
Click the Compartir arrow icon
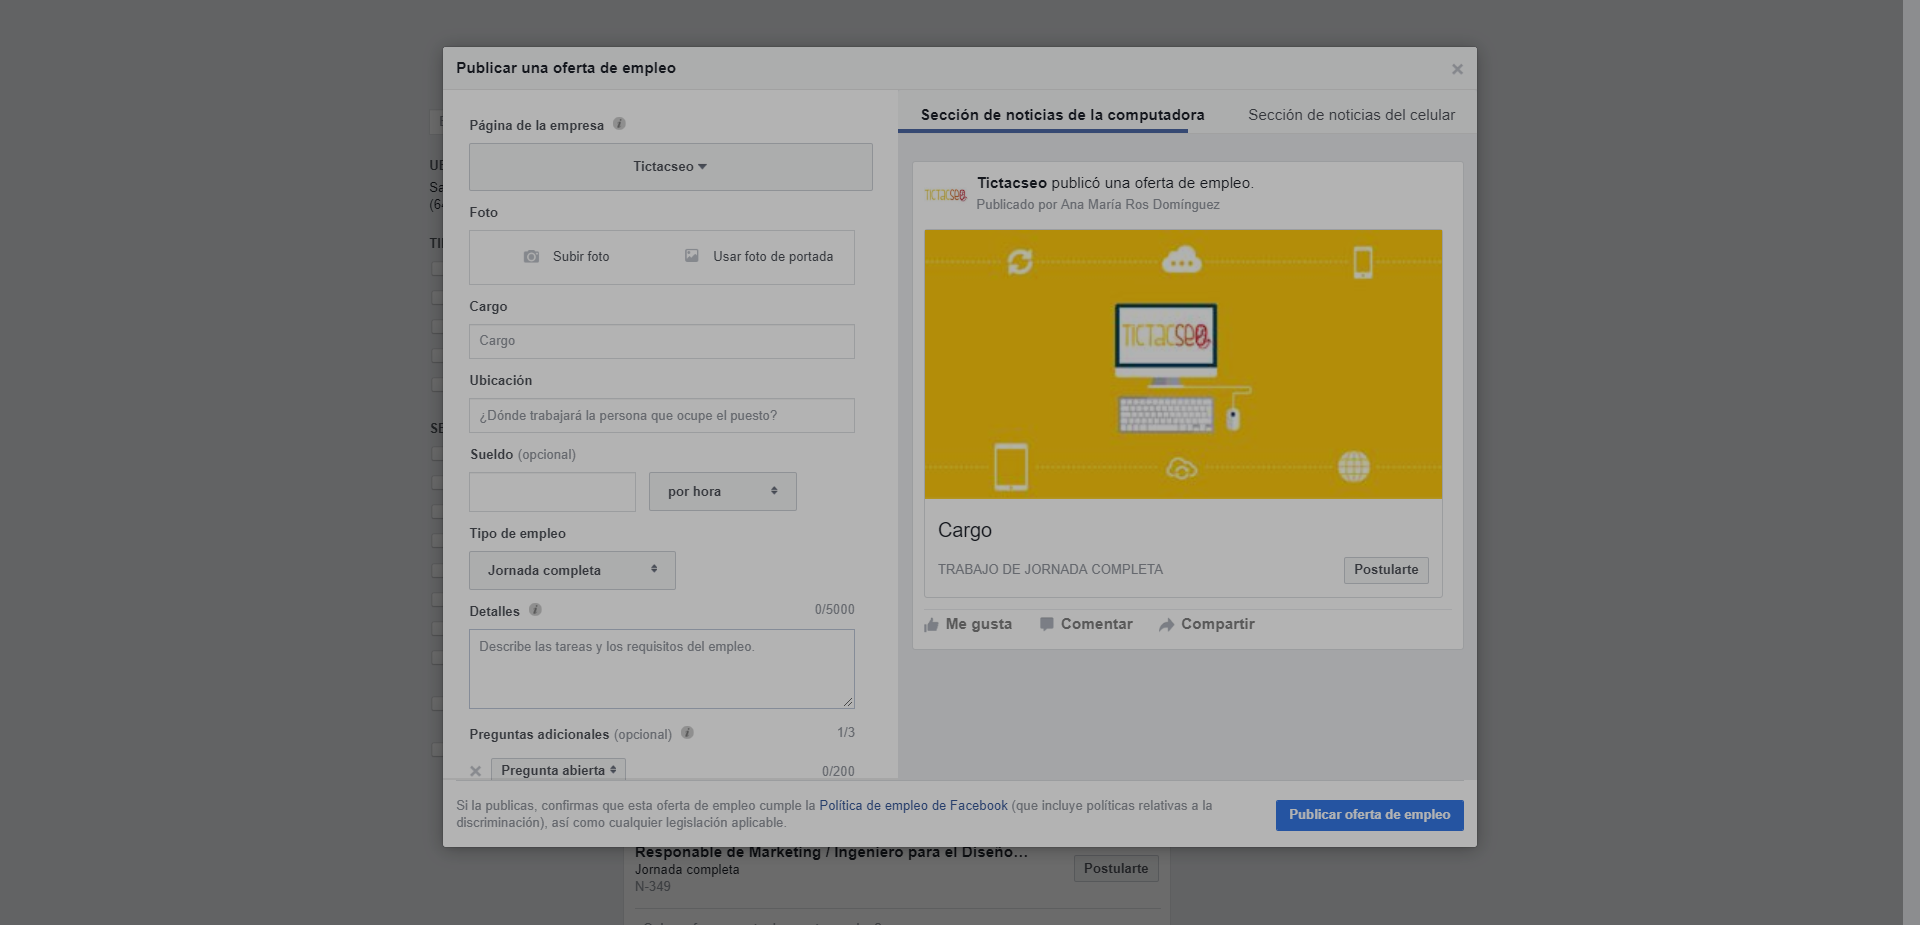(x=1166, y=625)
